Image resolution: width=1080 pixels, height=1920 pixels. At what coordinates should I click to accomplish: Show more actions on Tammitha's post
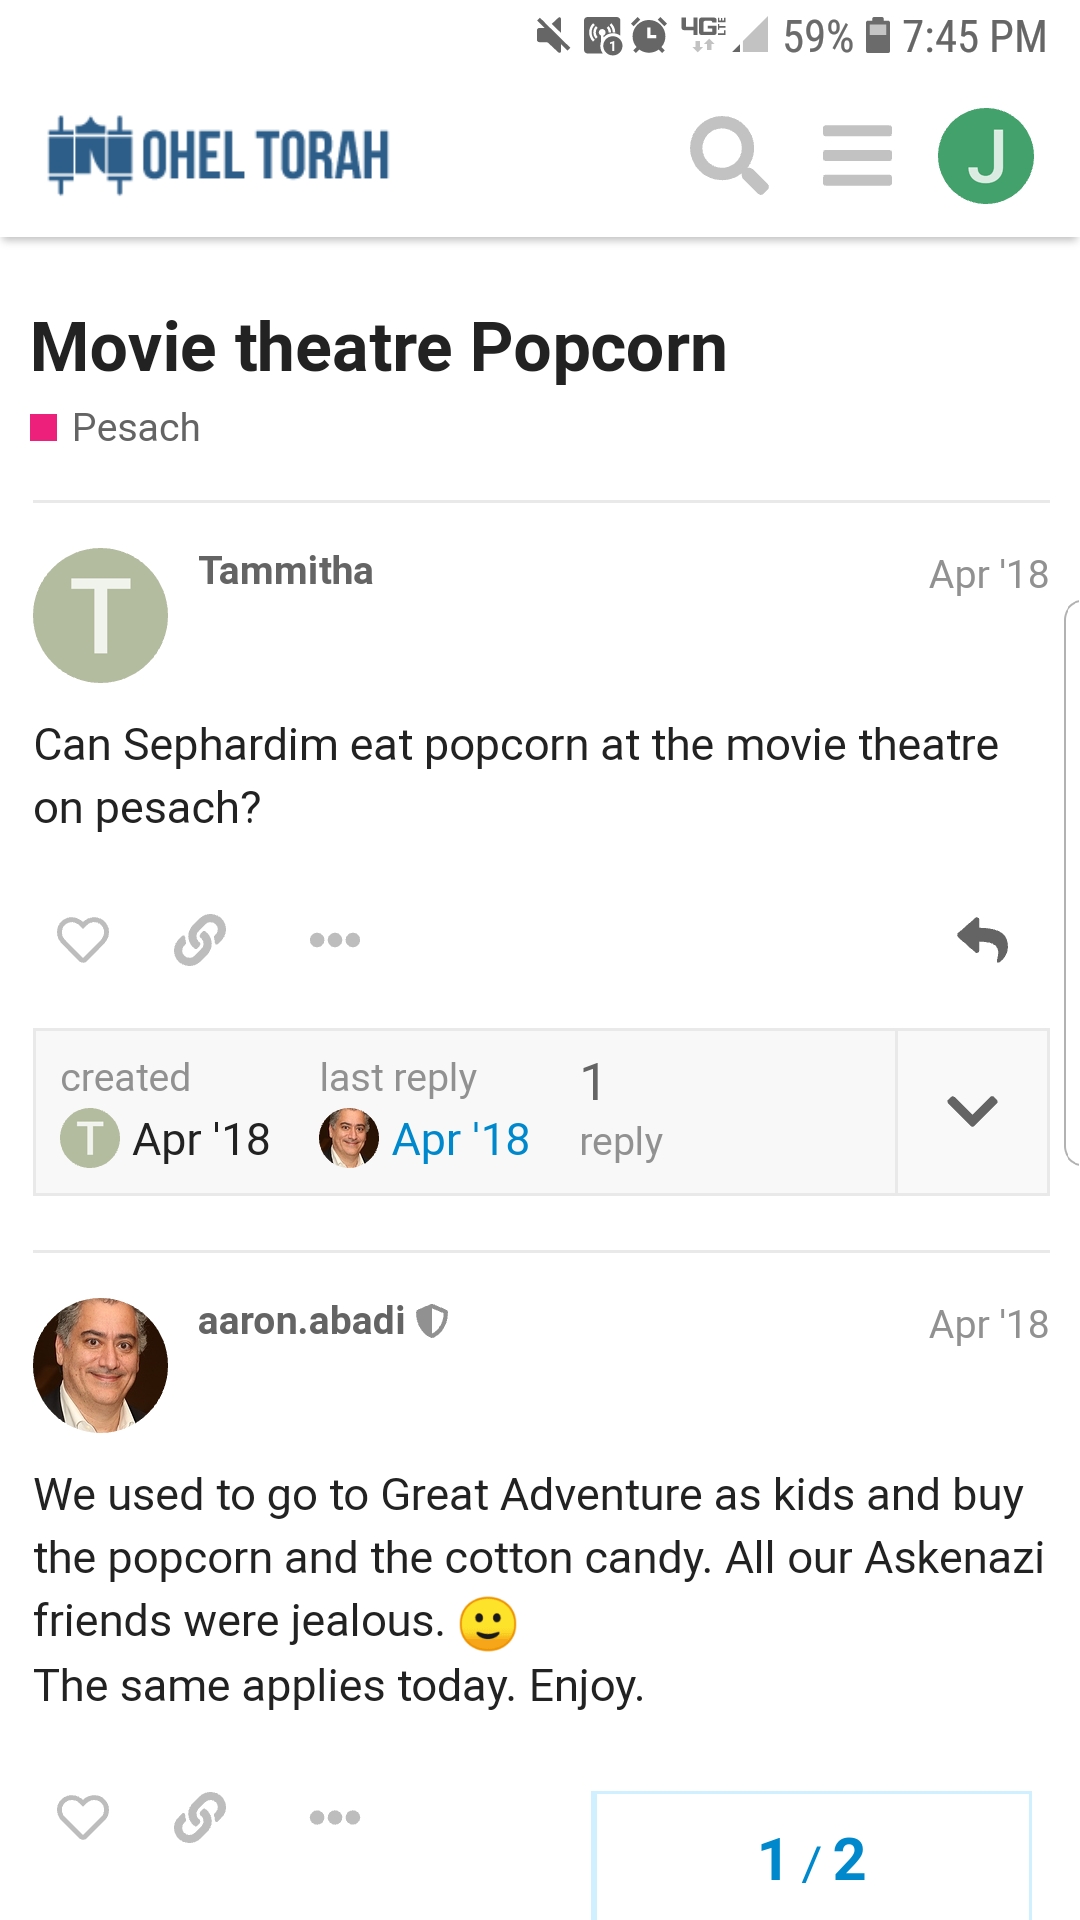tap(334, 940)
